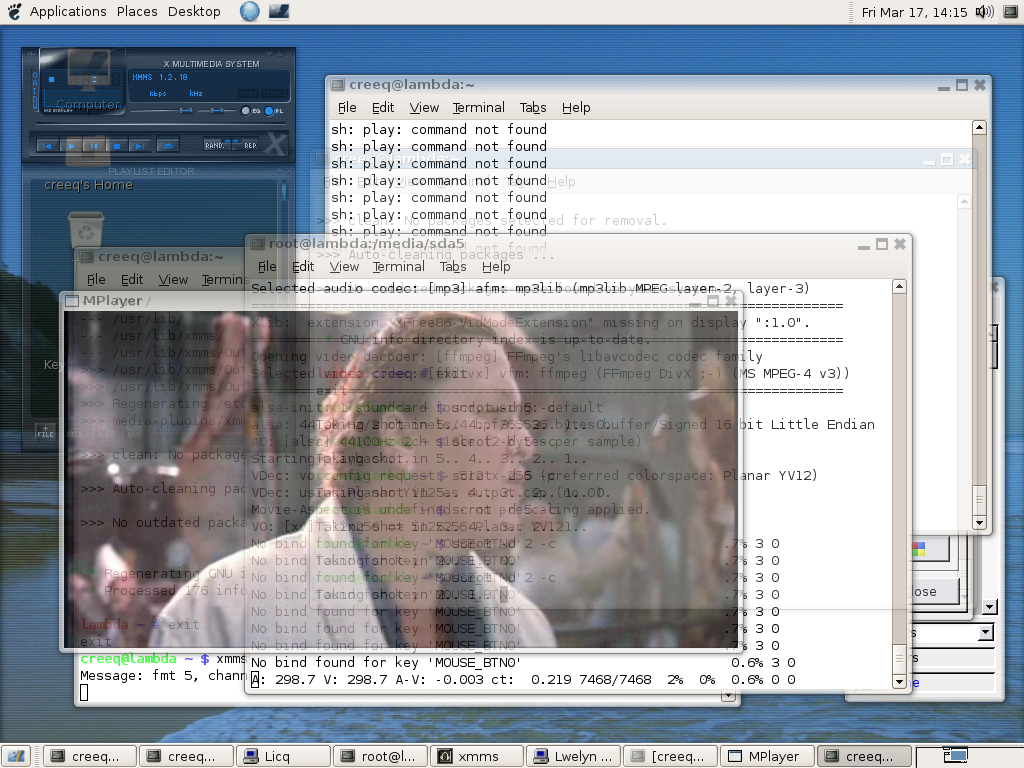
Task: Open combo box dropdown arrow in rear window
Action: point(985,632)
